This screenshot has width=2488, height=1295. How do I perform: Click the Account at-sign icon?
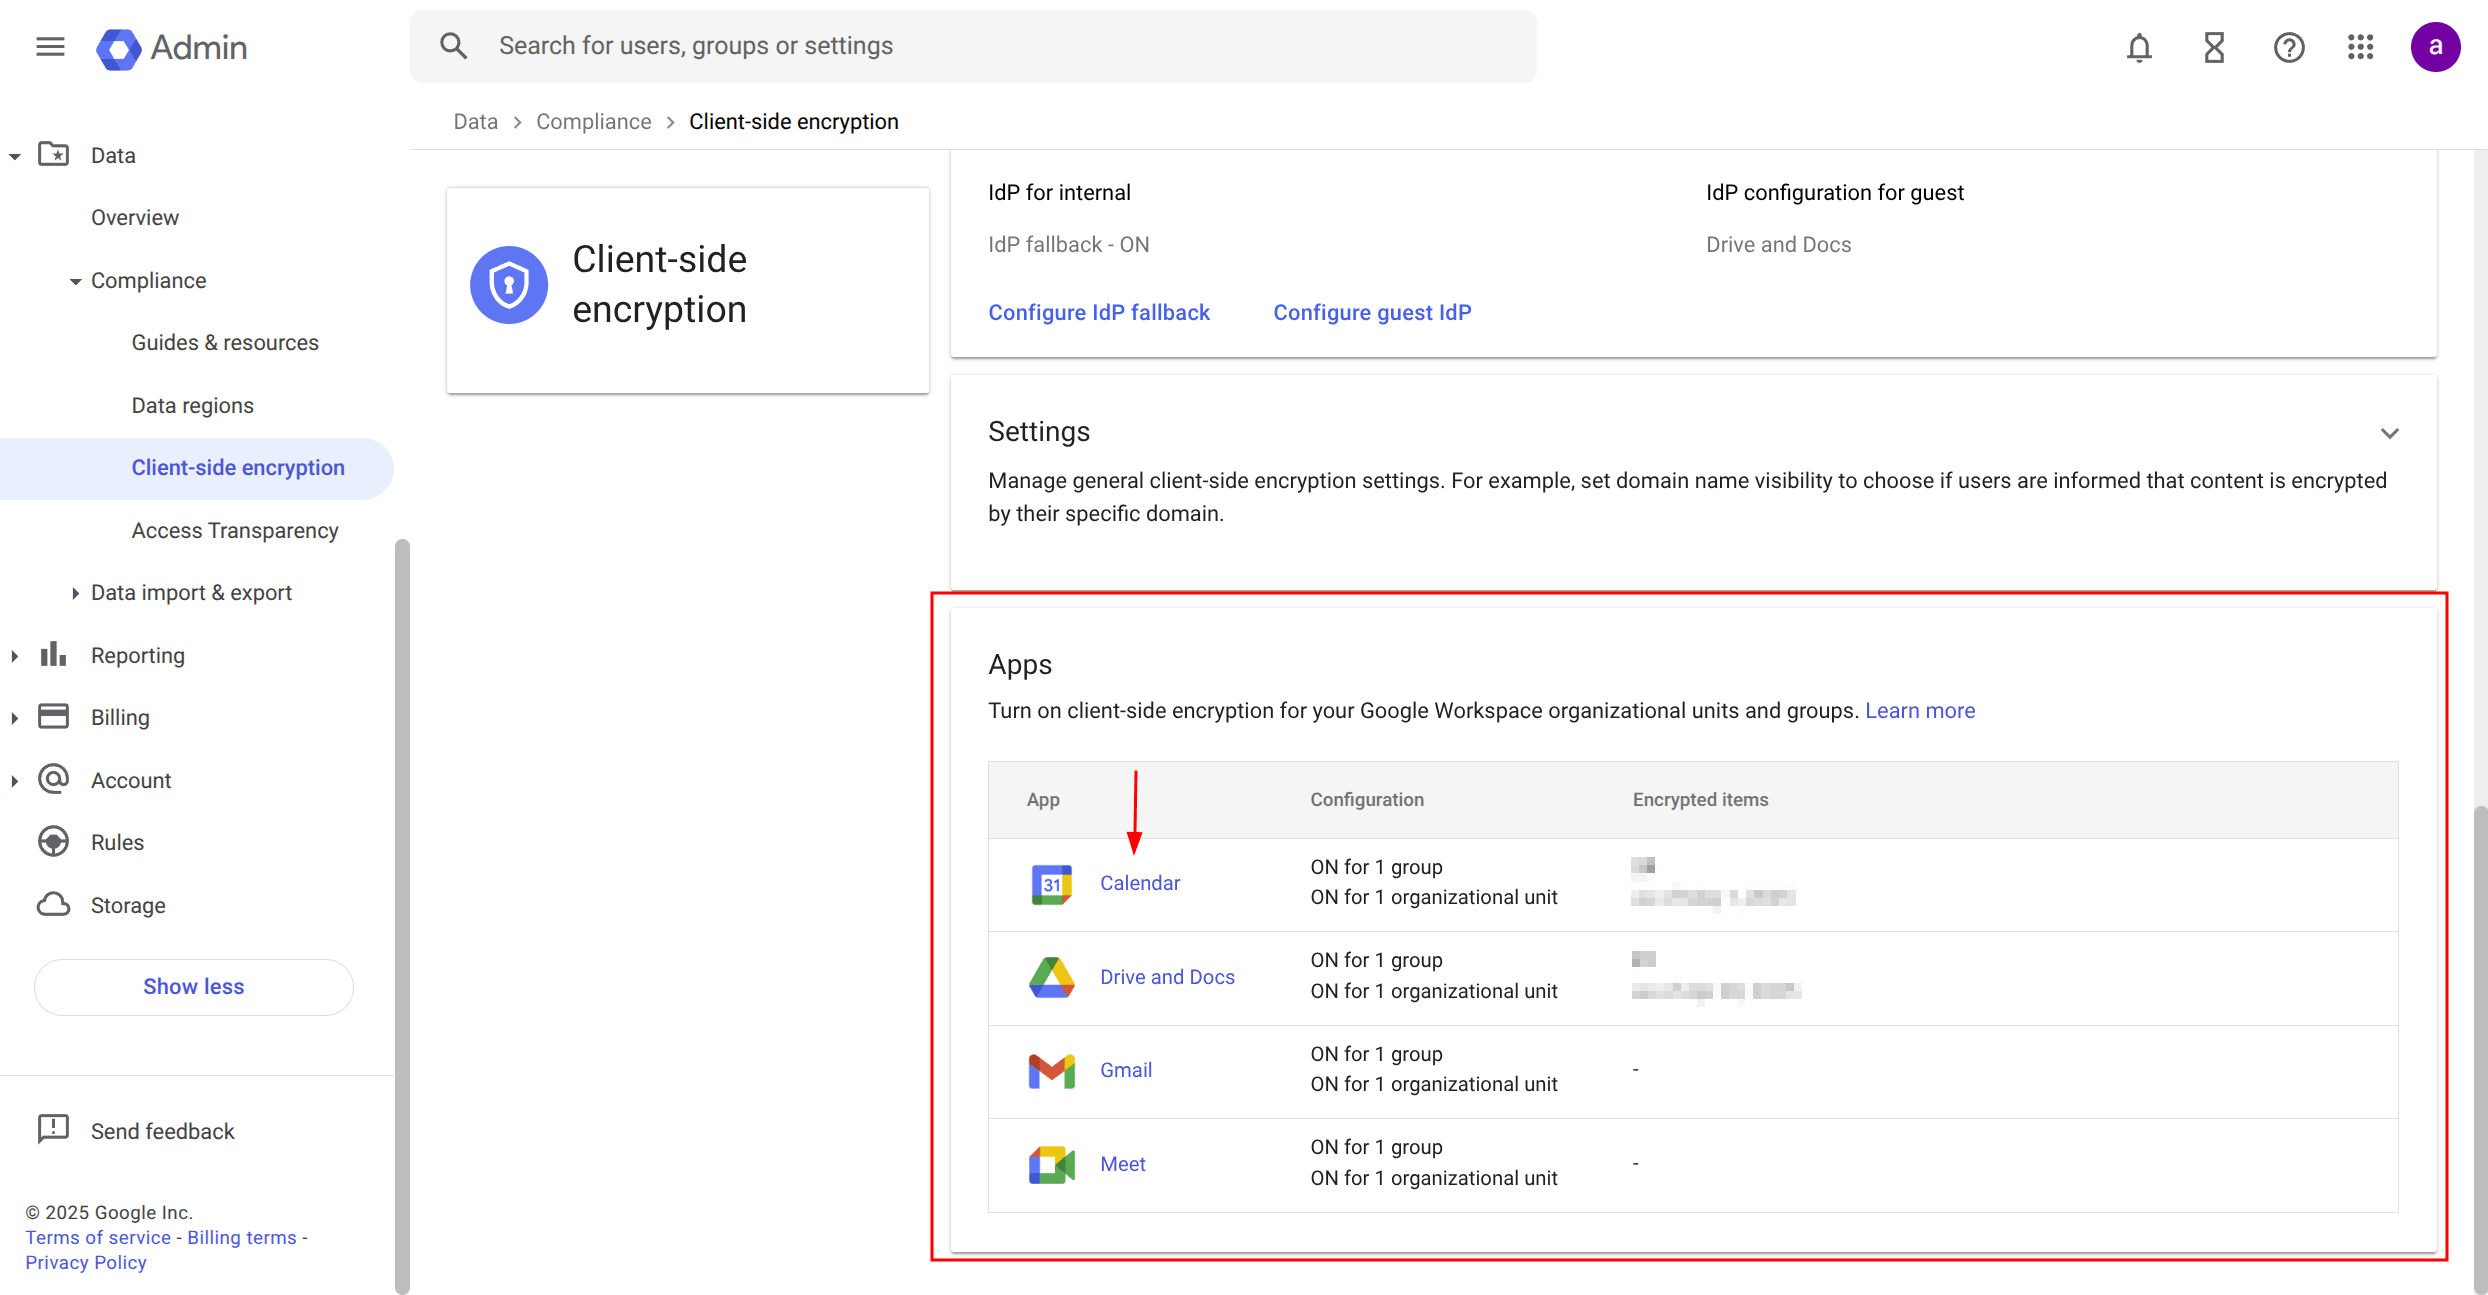(54, 779)
